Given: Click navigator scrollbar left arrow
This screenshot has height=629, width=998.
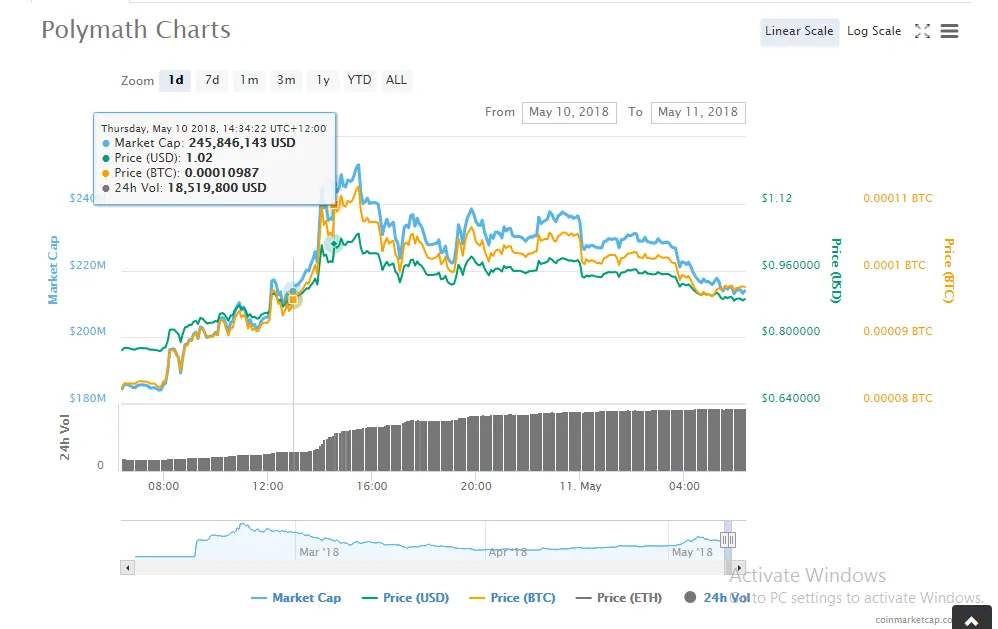Looking at the screenshot, I should (x=127, y=567).
